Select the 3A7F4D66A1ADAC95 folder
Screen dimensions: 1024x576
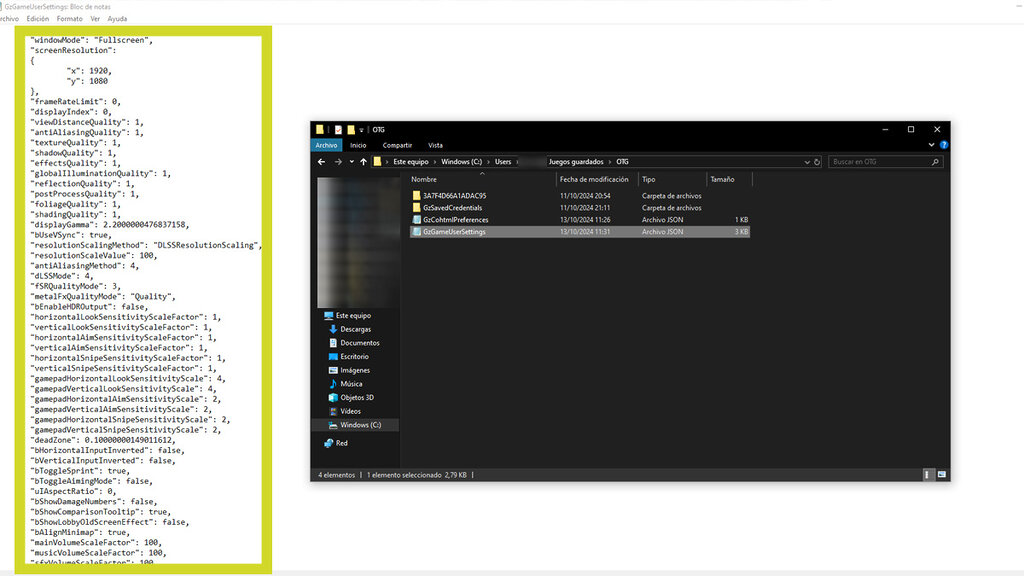[x=454, y=196]
